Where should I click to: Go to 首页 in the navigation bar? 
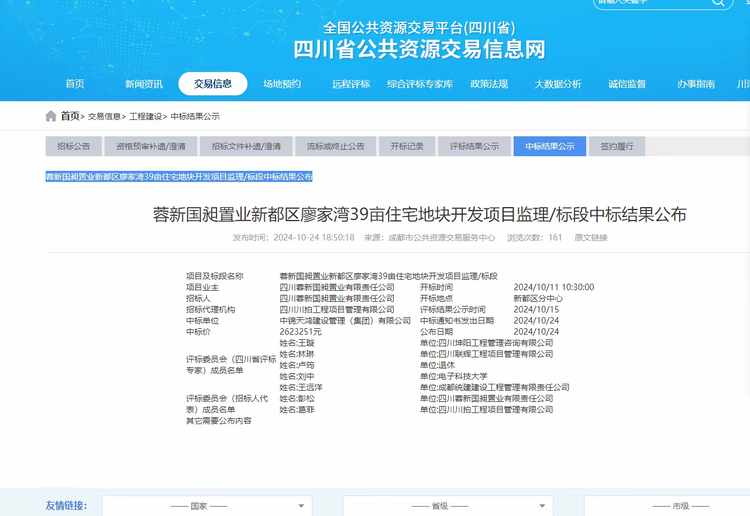(75, 84)
